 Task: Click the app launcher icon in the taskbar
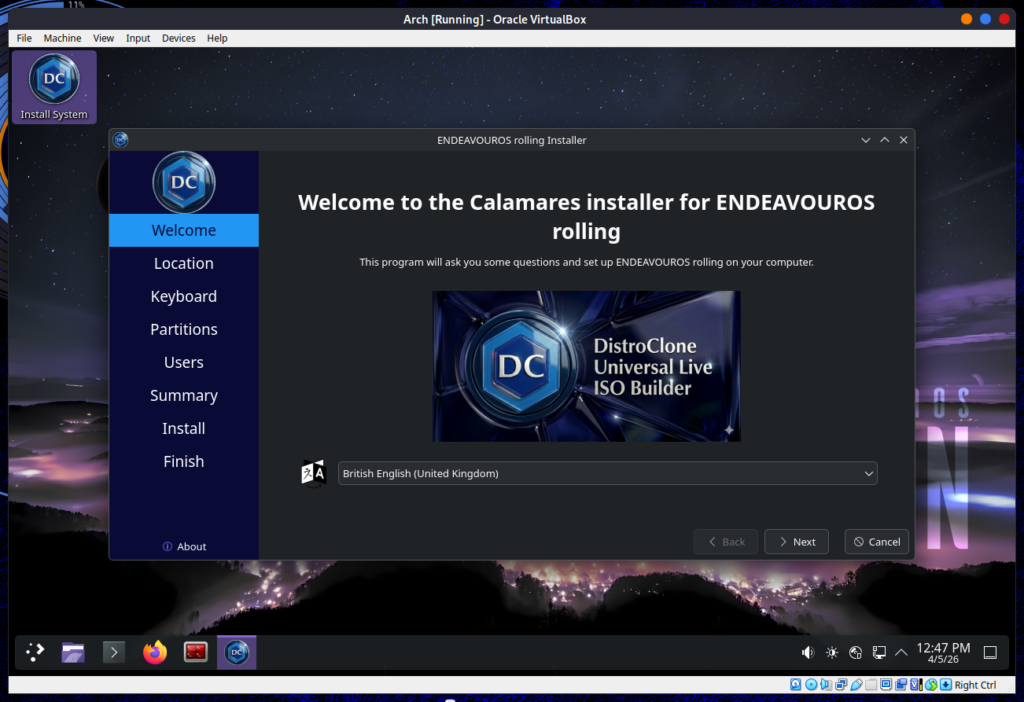coord(33,652)
